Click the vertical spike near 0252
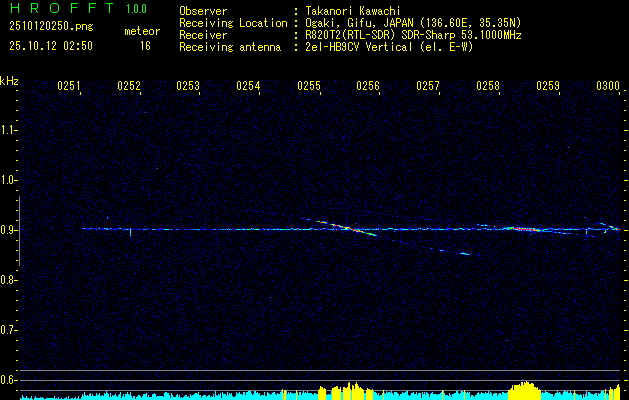The height and width of the screenshot is (400, 629). (x=130, y=233)
